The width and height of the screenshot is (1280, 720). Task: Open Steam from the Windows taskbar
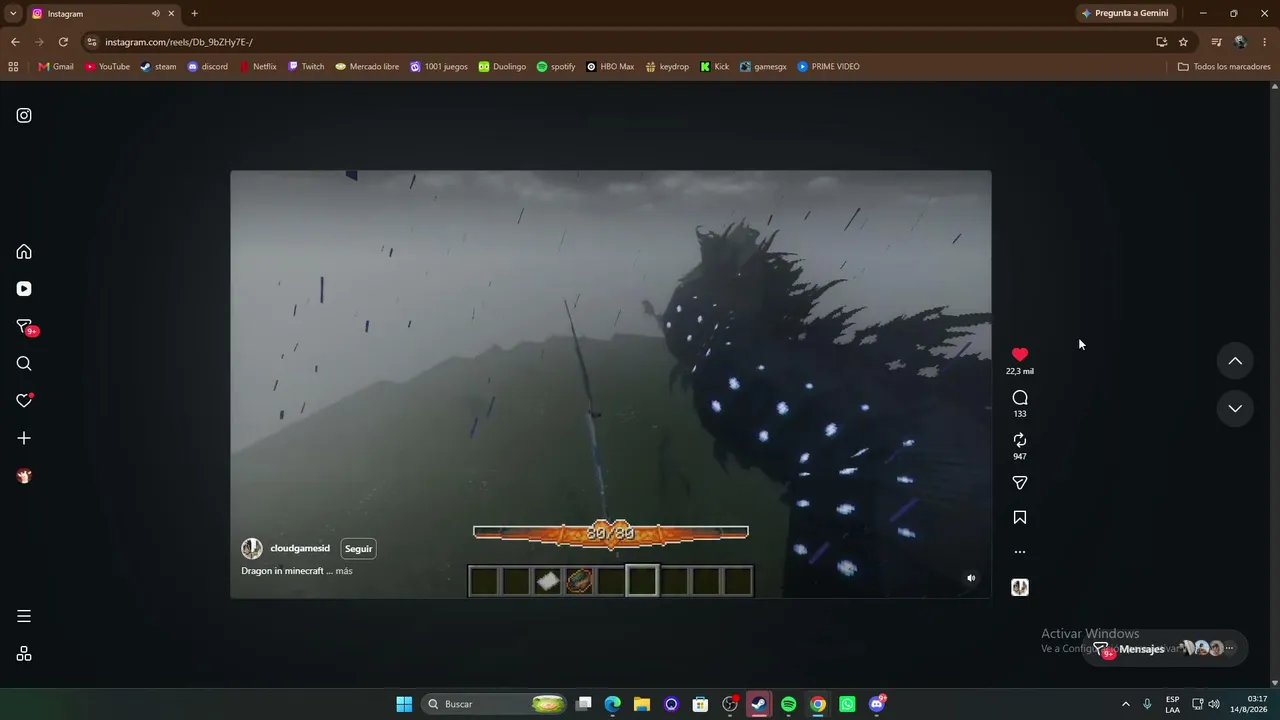[x=759, y=704]
